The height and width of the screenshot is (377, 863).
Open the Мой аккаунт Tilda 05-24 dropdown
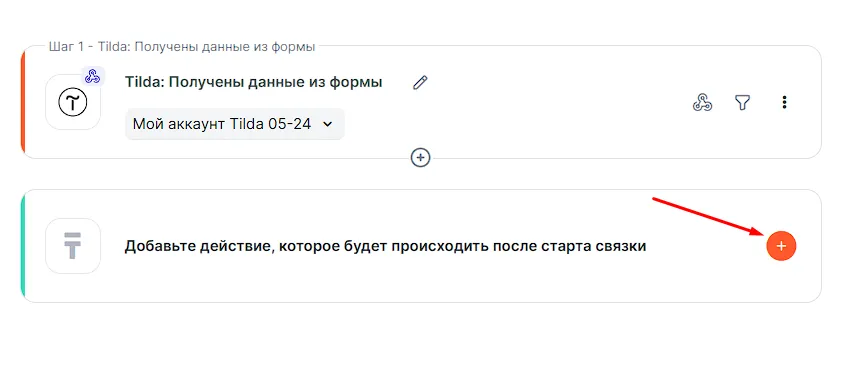coord(234,124)
